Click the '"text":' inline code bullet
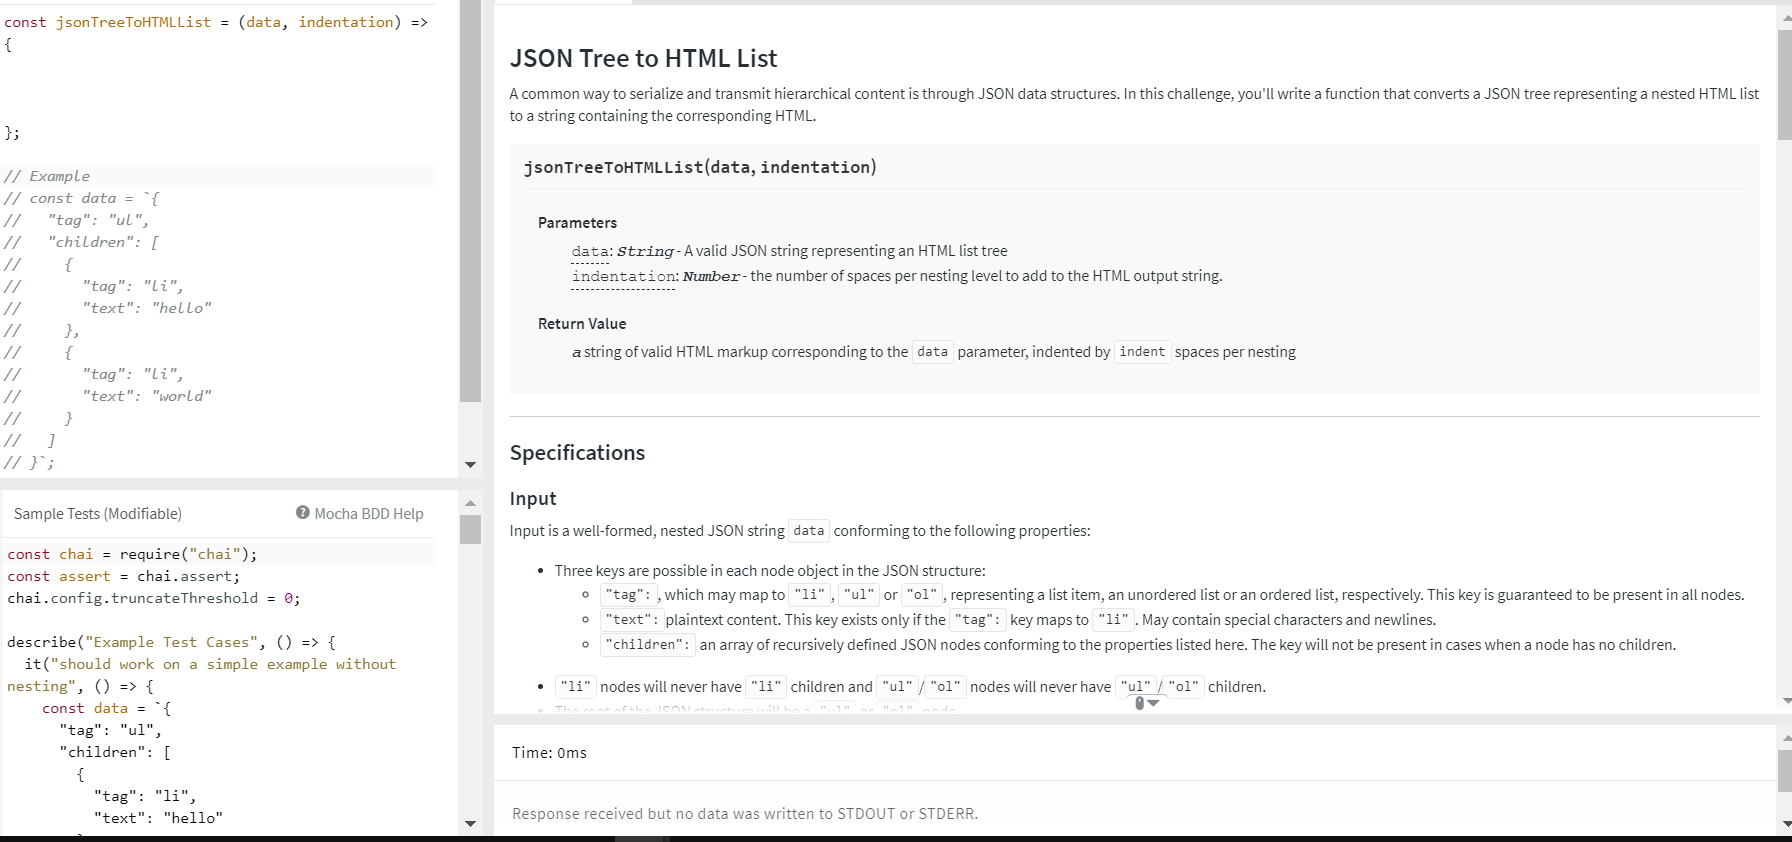This screenshot has width=1792, height=842. [631, 620]
